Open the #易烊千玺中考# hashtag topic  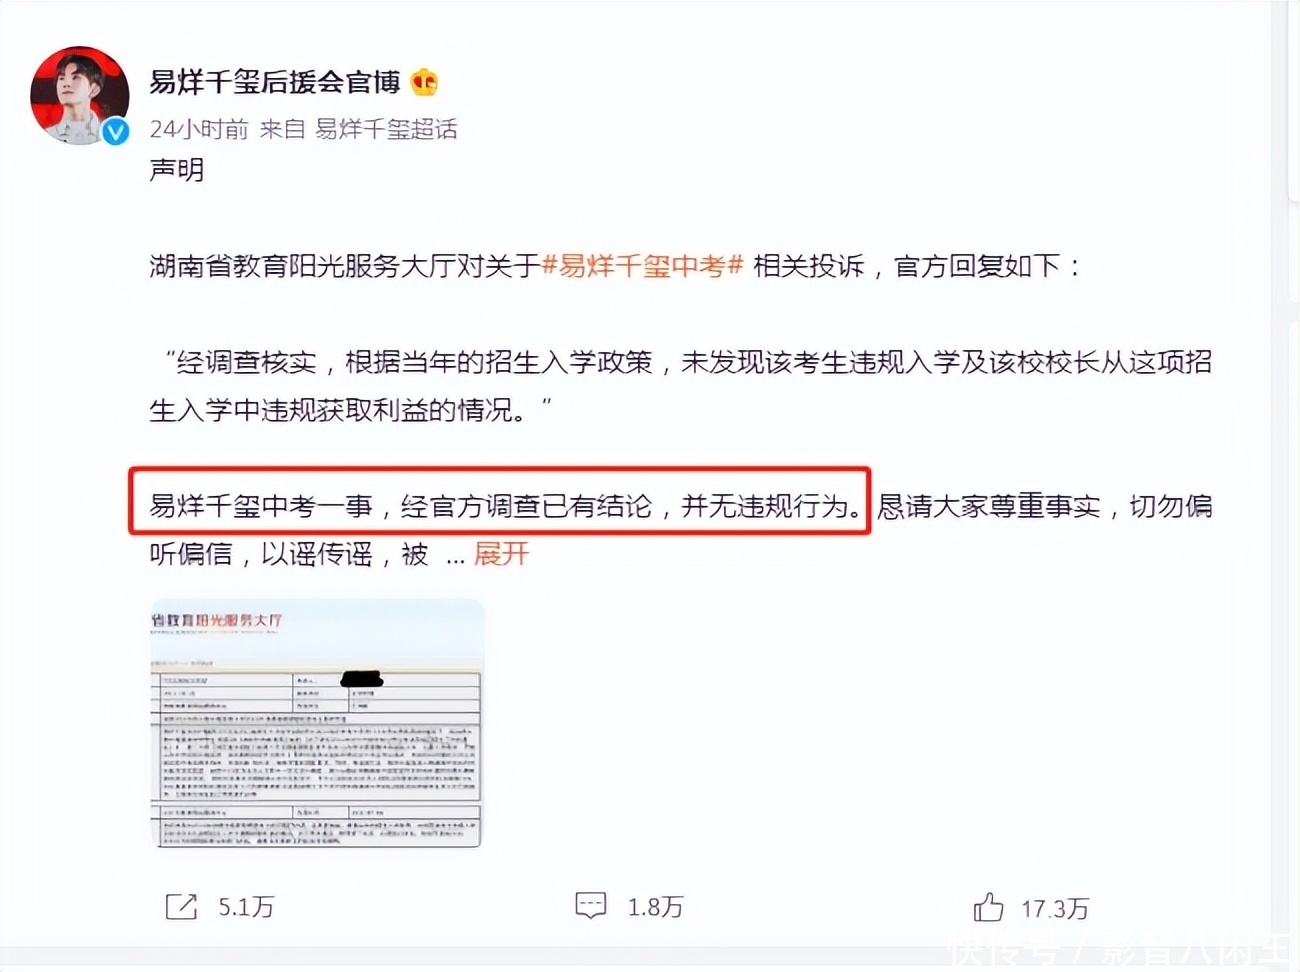coord(642,266)
